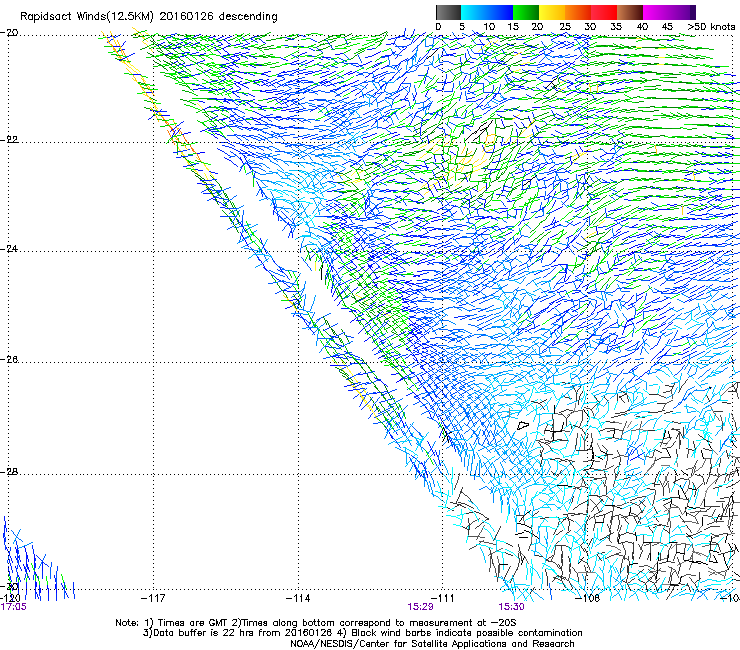Click the legend label "10"
Viewport: 740px width, 650px height.
tap(489, 27)
